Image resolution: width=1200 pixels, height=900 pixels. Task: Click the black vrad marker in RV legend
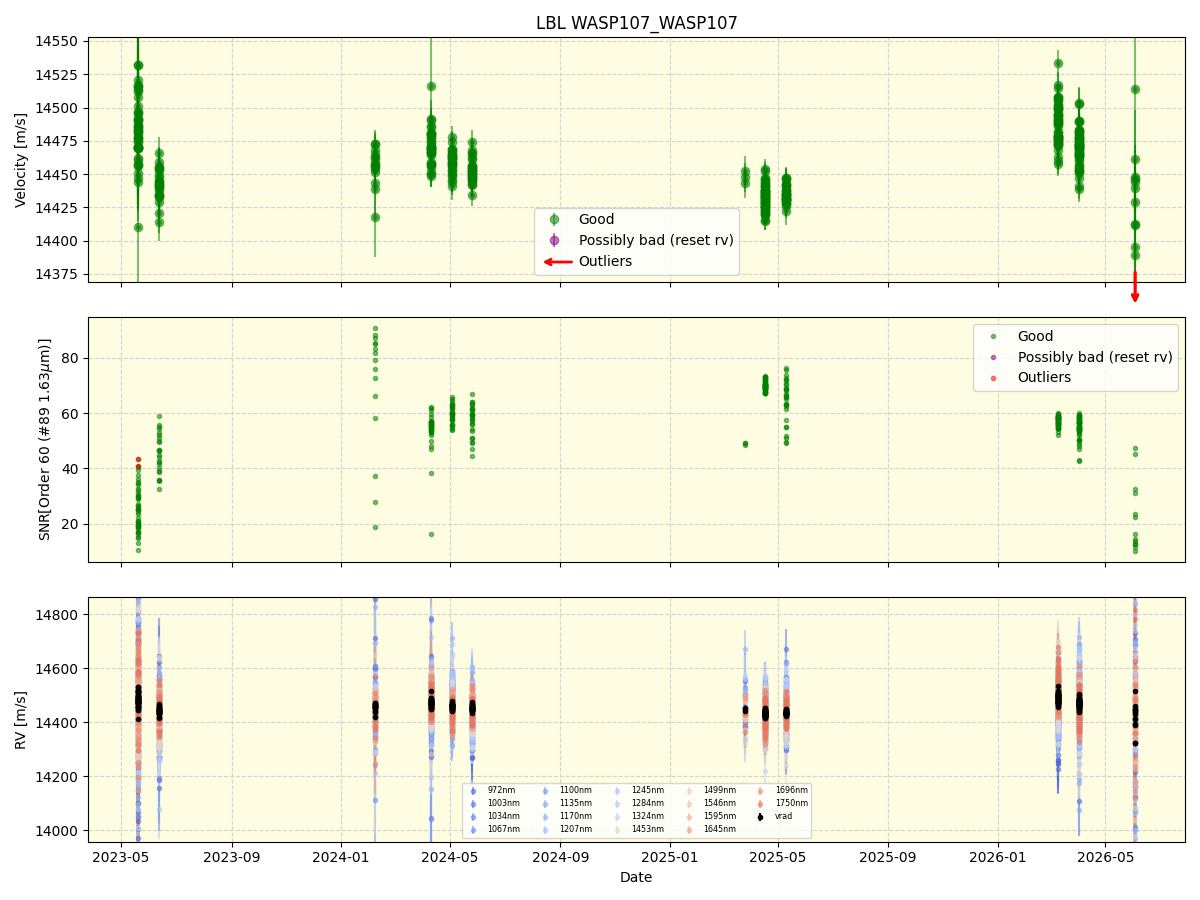point(761,817)
